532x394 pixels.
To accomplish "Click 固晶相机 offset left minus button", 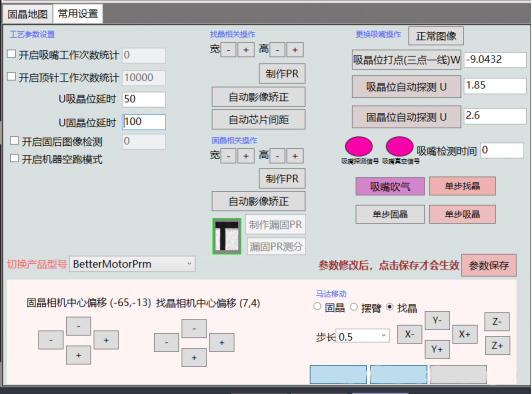I will (x=51, y=340).
